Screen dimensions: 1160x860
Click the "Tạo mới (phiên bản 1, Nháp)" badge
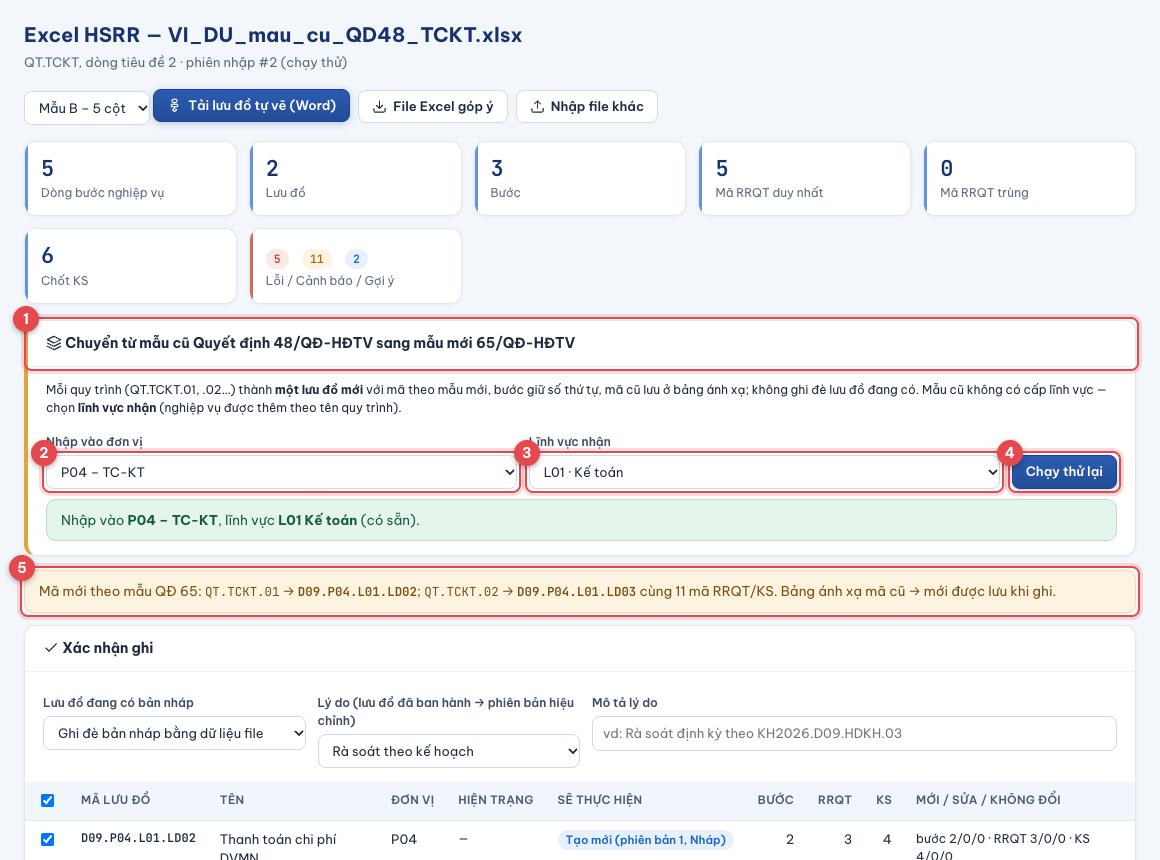tap(645, 839)
